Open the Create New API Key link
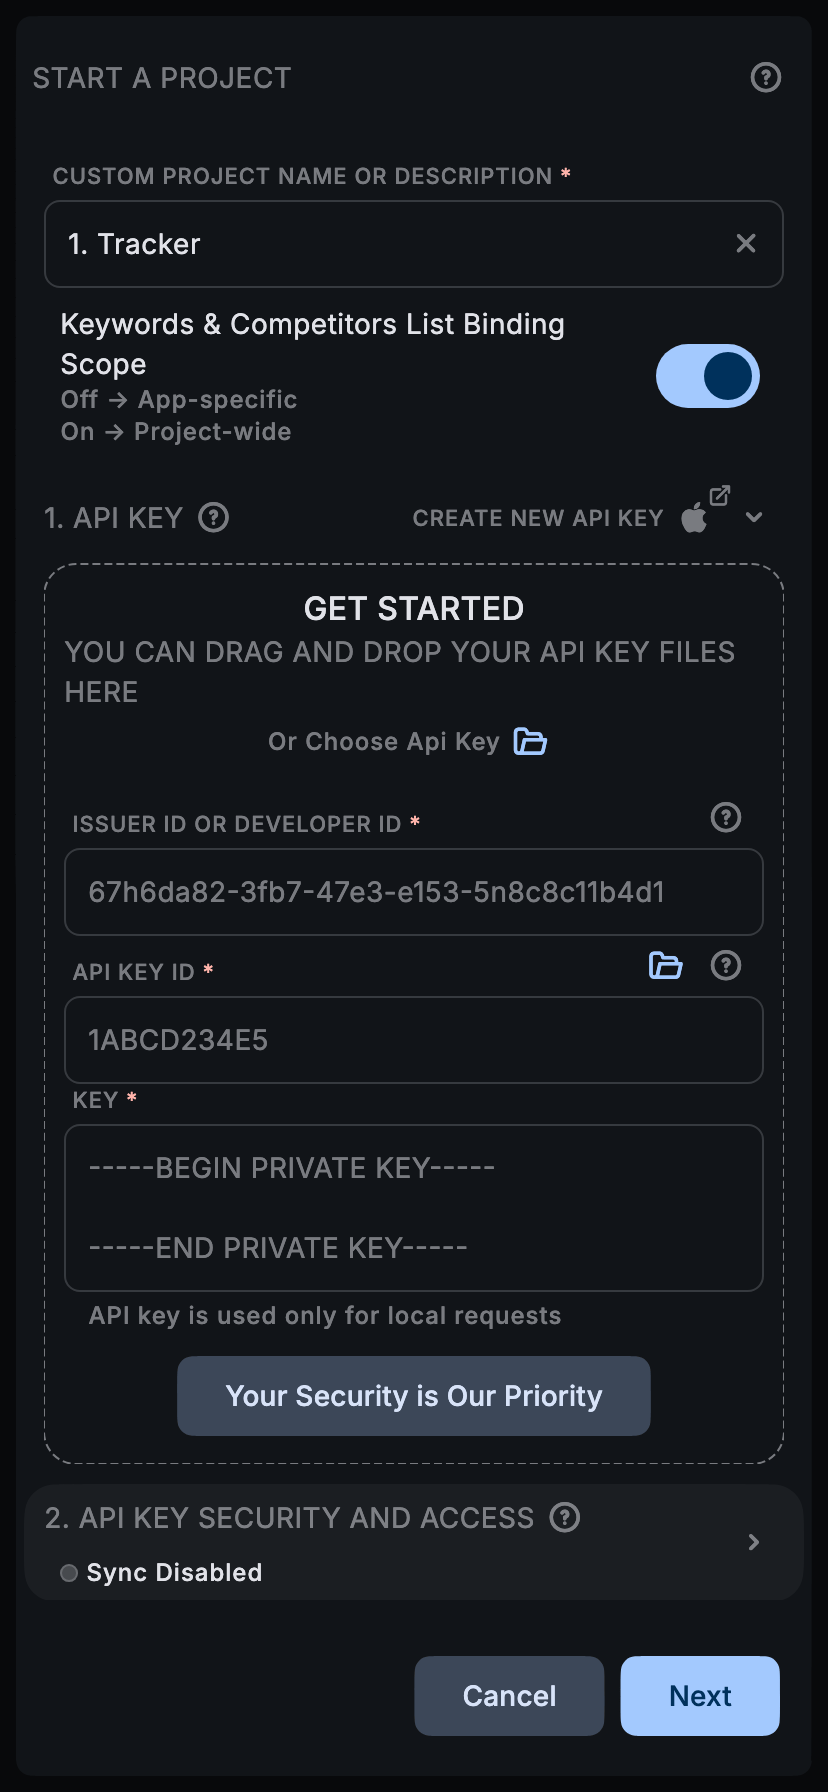The height and width of the screenshot is (1792, 828). click(x=537, y=518)
